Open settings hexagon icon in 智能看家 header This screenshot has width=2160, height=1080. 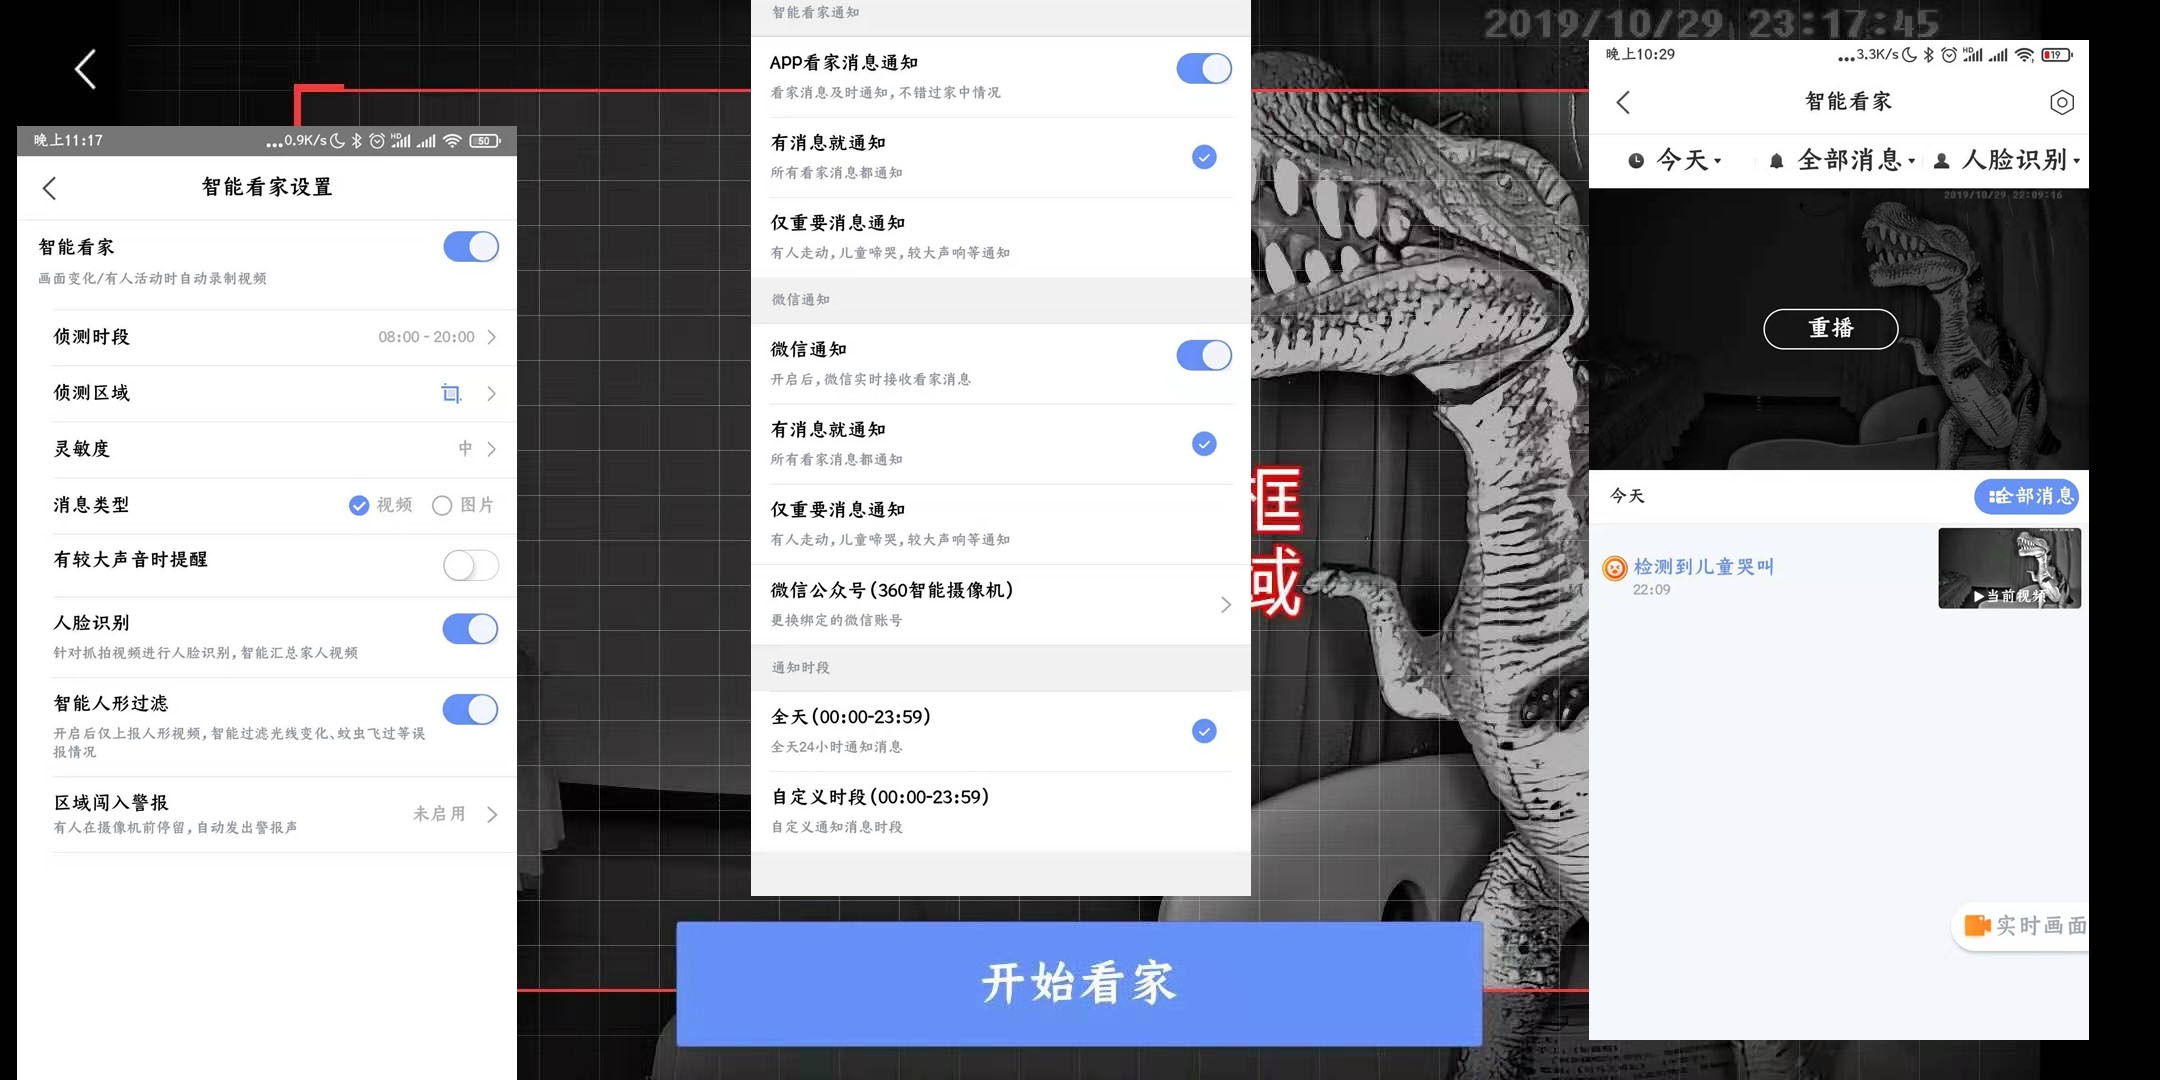pyautogui.click(x=2061, y=102)
